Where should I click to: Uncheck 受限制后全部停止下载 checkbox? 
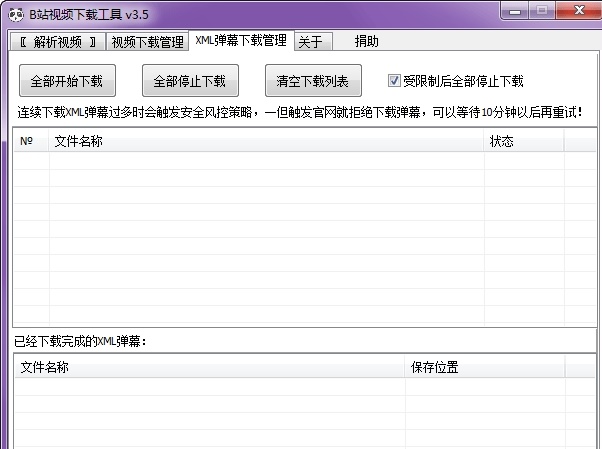394,81
